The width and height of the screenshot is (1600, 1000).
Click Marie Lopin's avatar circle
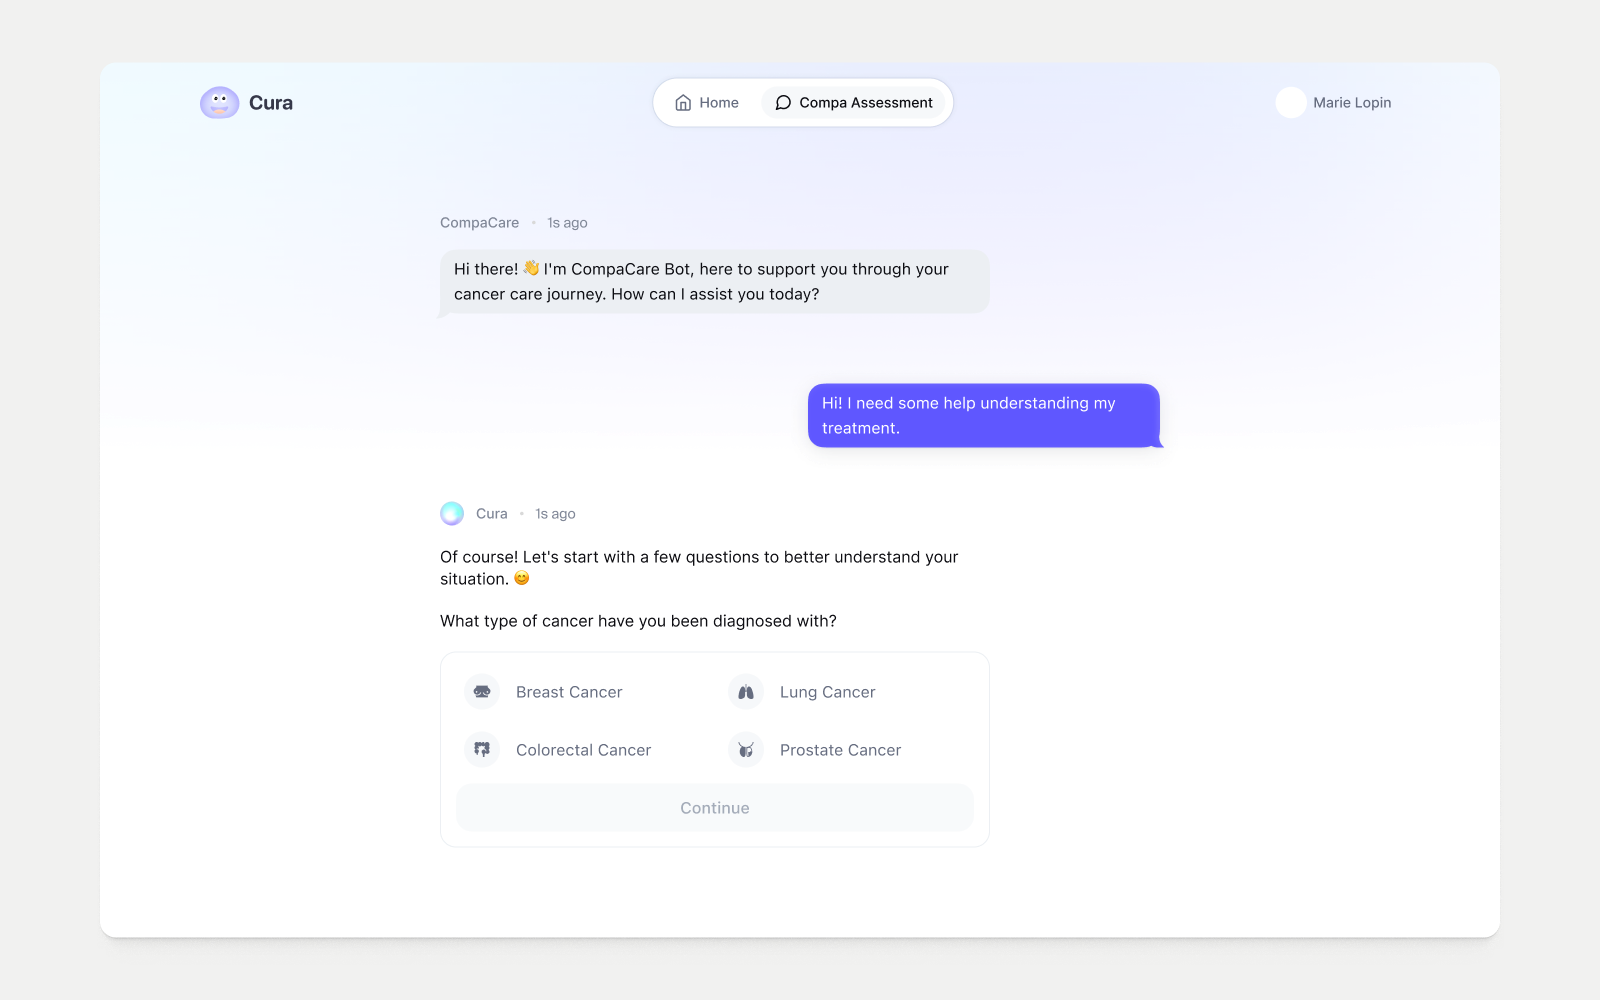(1291, 102)
